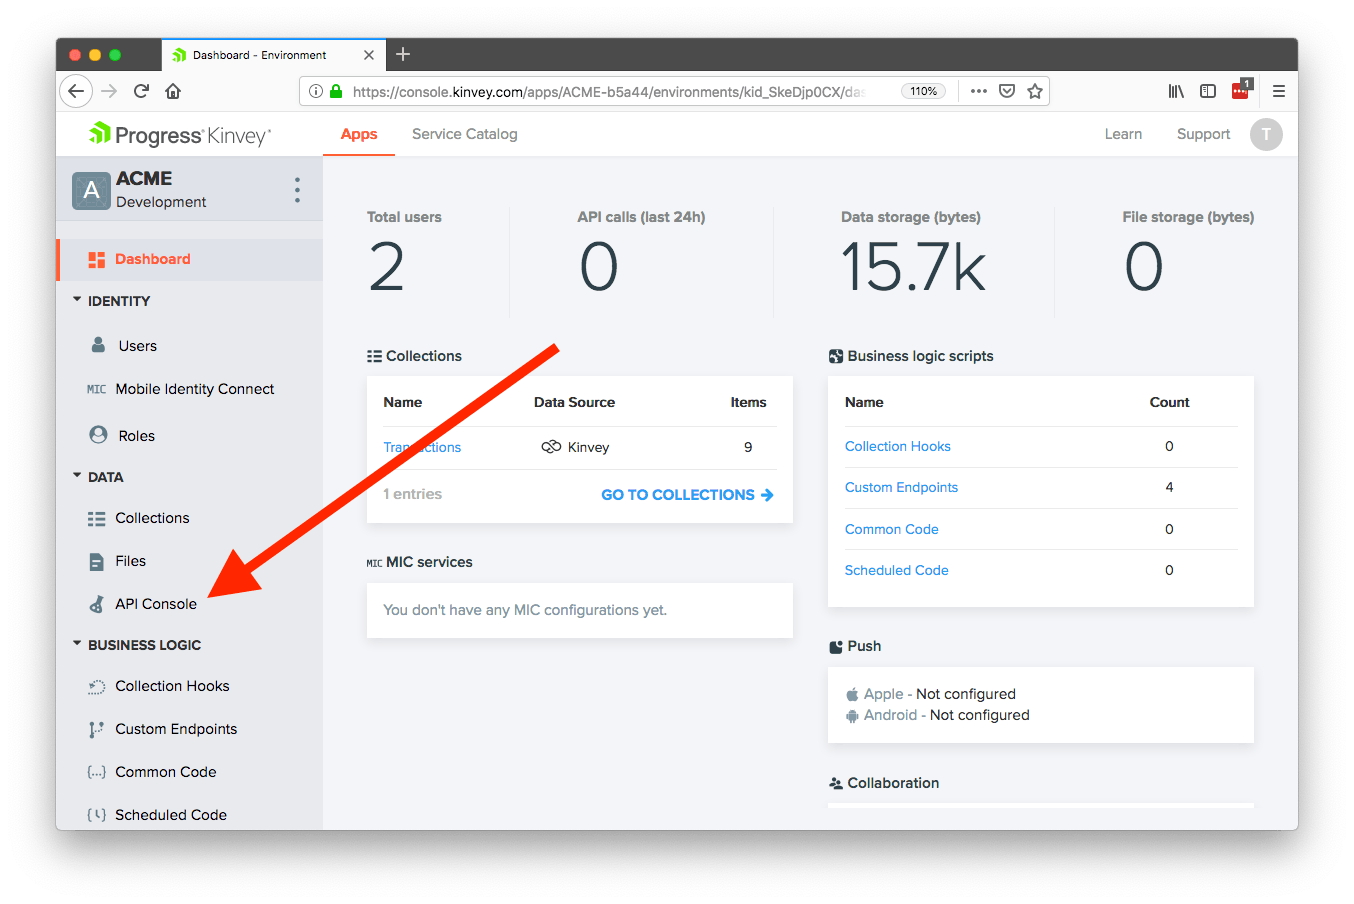Click the browser home icon
The width and height of the screenshot is (1354, 904).
(173, 91)
